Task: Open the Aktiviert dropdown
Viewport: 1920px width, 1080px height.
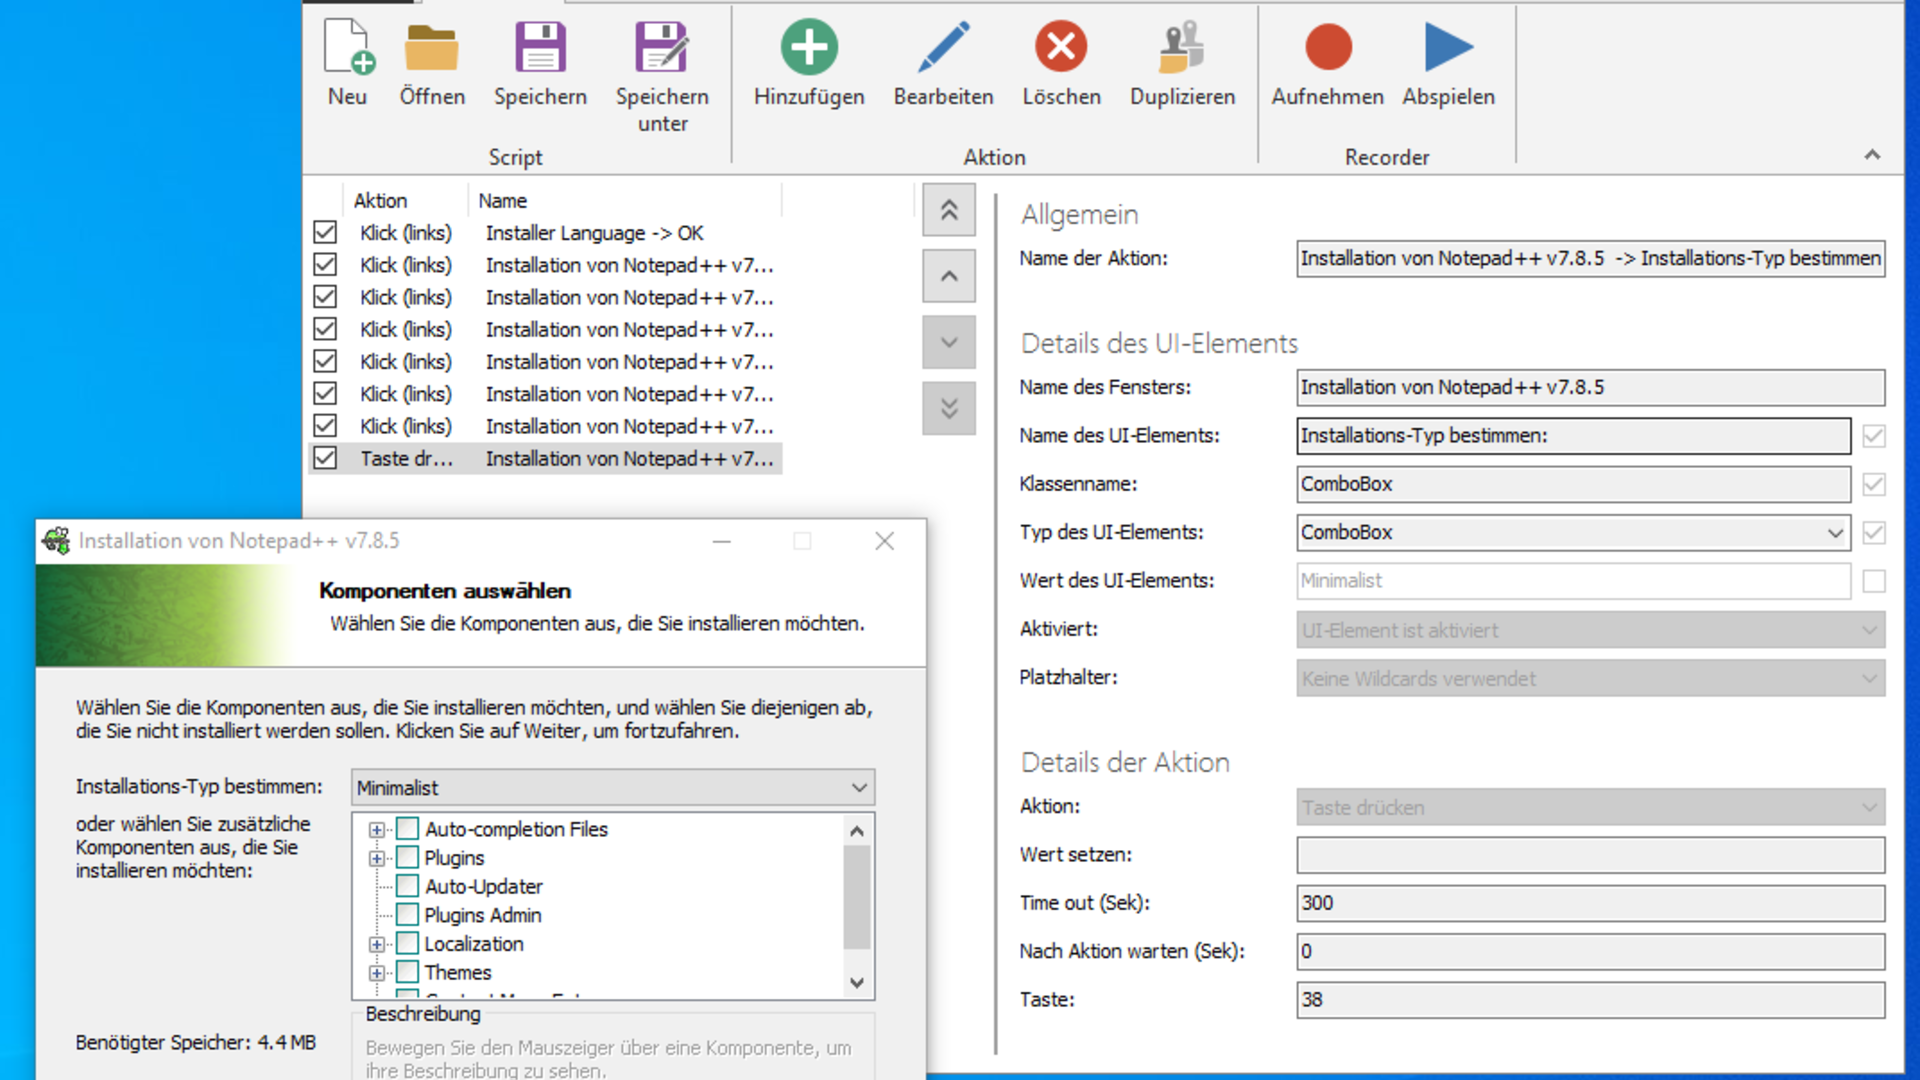Action: click(1590, 630)
